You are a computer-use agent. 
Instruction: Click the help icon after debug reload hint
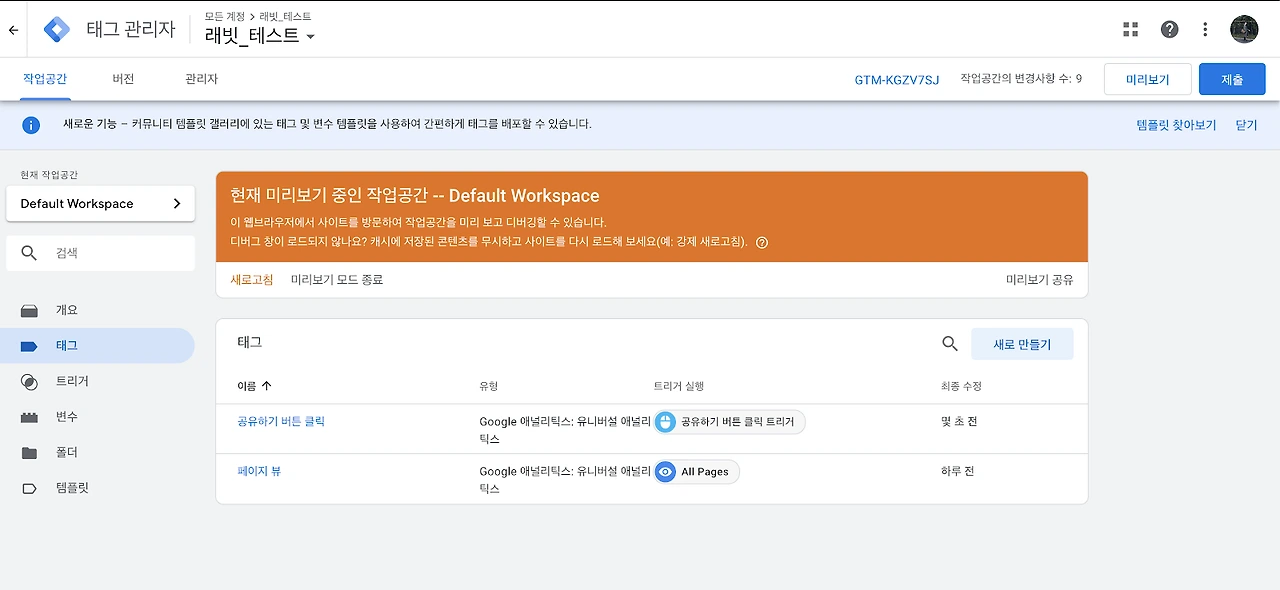pyautogui.click(x=762, y=242)
